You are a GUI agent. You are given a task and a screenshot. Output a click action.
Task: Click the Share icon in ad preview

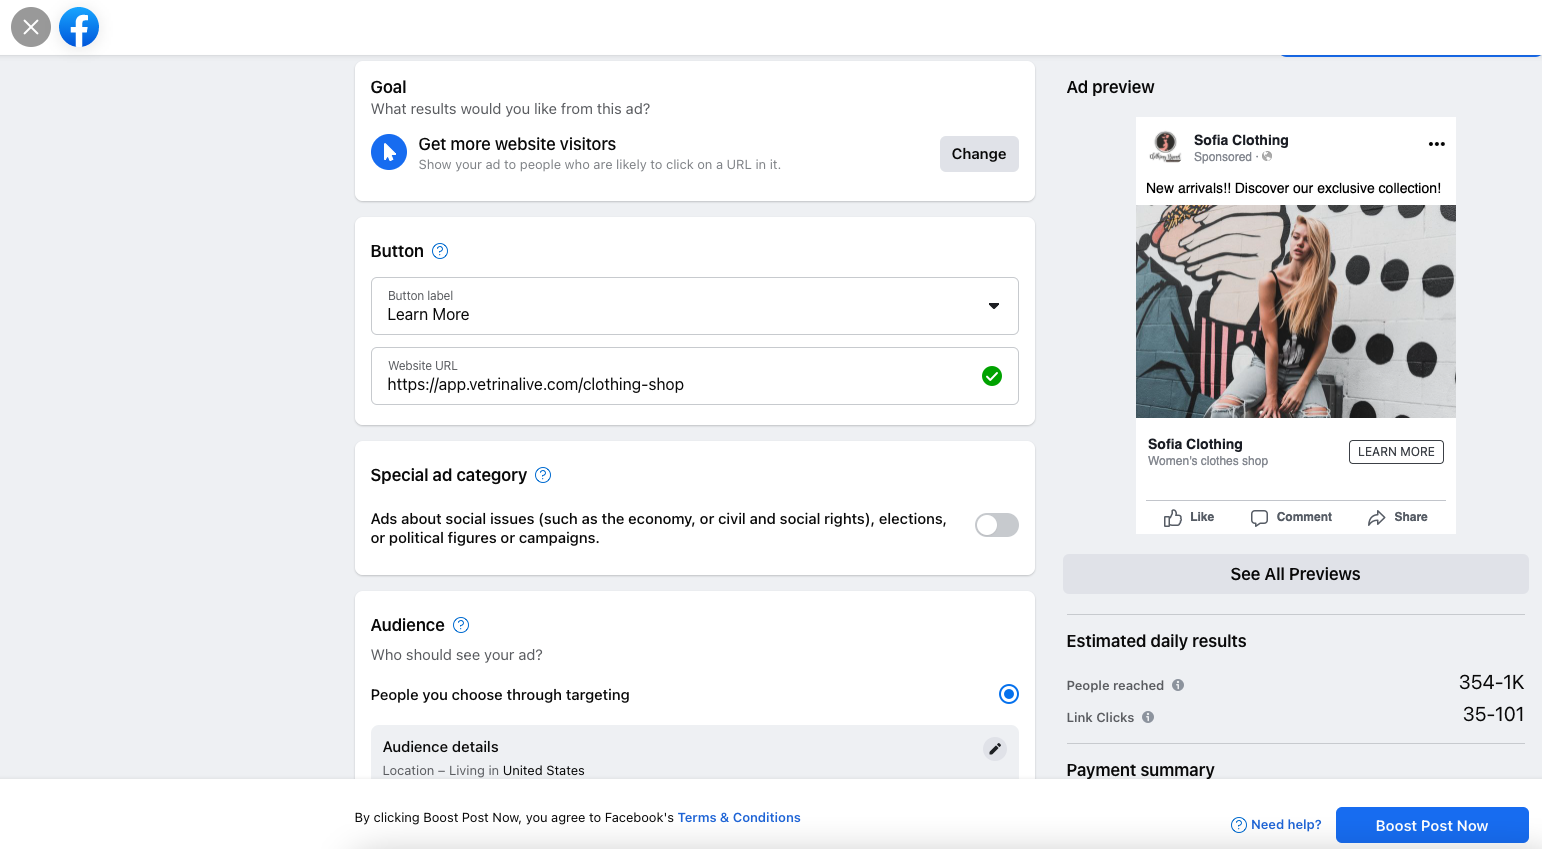pos(1377,517)
